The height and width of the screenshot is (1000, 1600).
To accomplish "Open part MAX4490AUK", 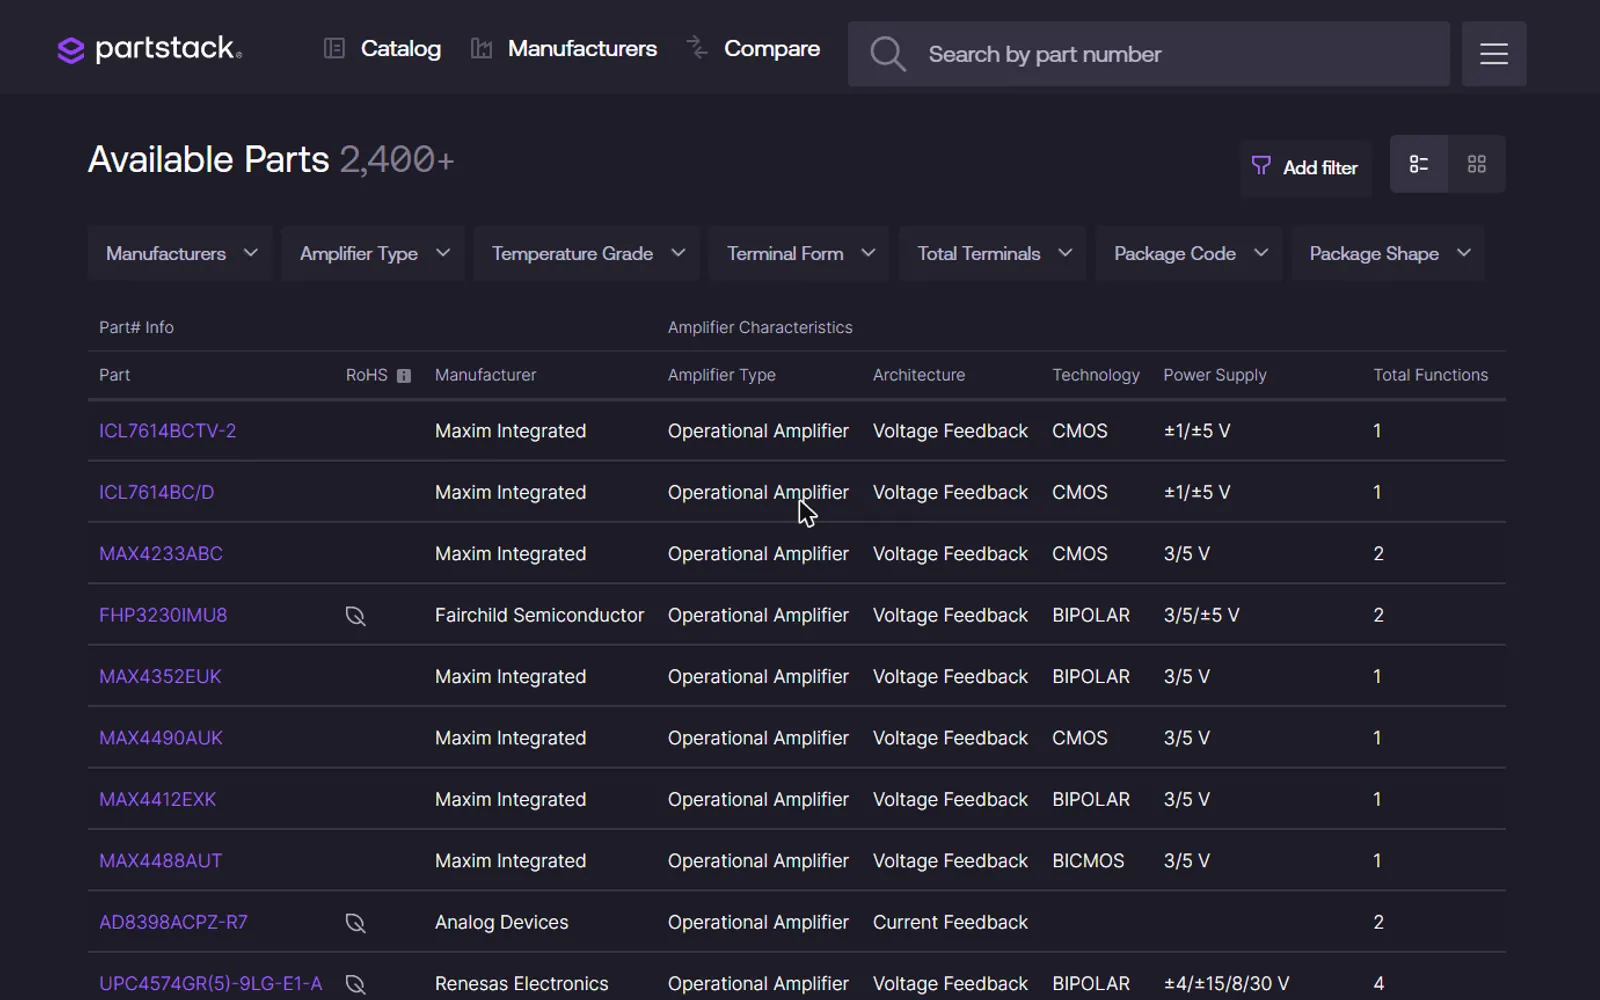I will (161, 738).
